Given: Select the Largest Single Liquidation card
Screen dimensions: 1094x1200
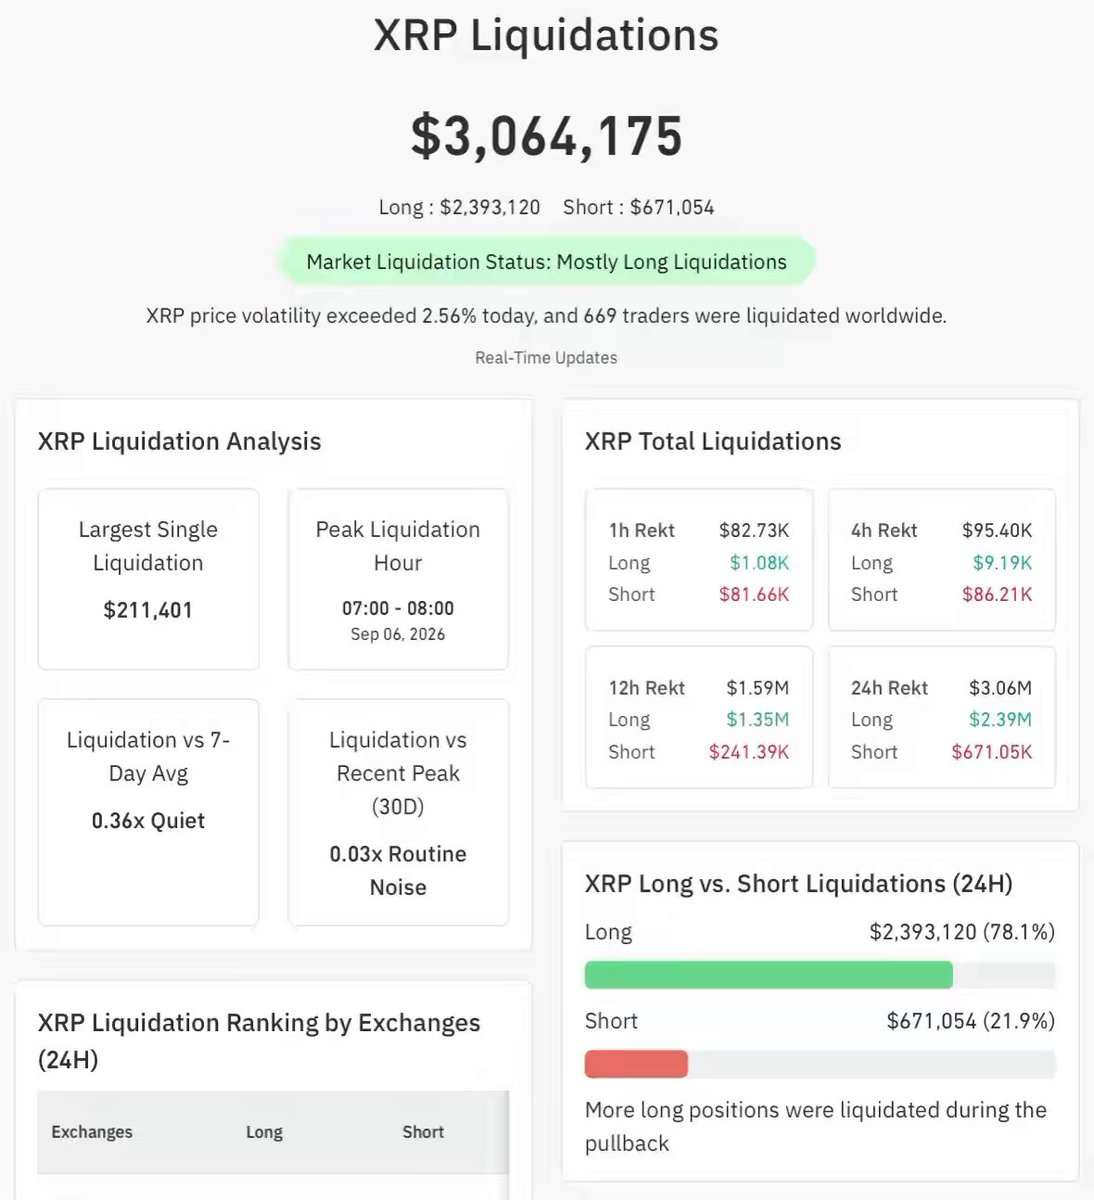Looking at the screenshot, I should tap(148, 579).
